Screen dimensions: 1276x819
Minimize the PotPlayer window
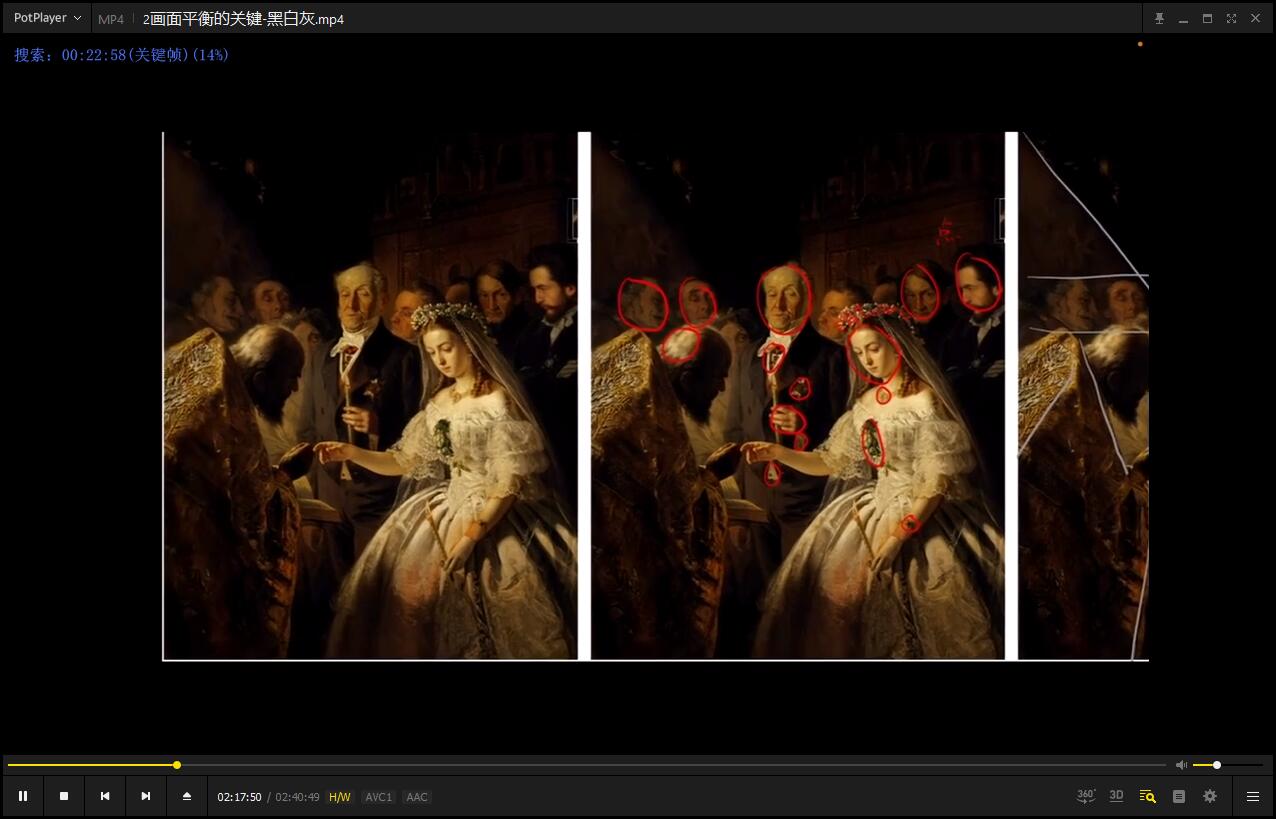(1184, 18)
